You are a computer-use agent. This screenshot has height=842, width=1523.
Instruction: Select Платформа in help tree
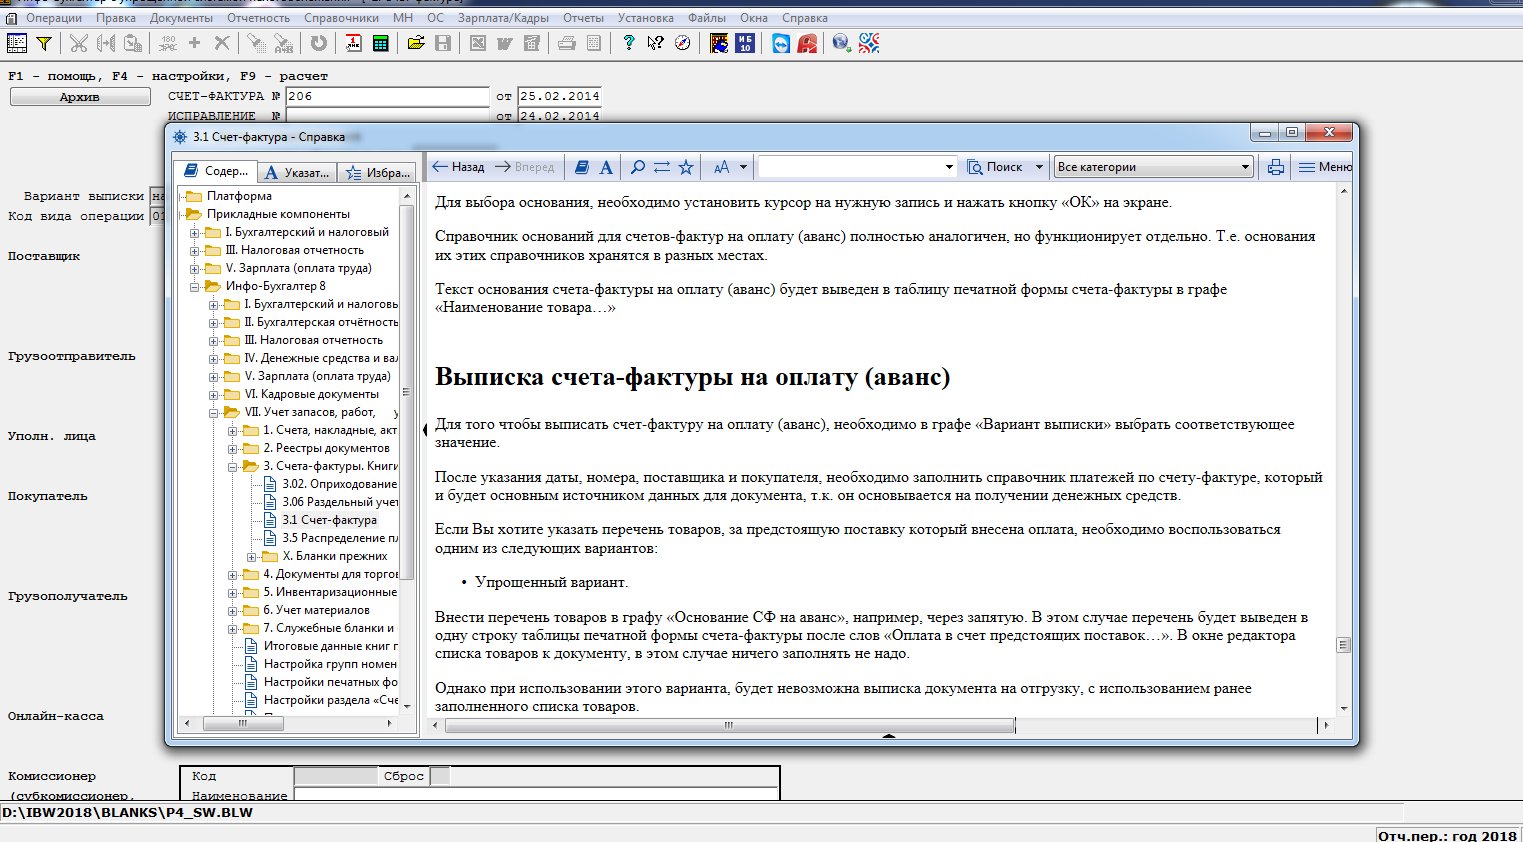pos(239,196)
